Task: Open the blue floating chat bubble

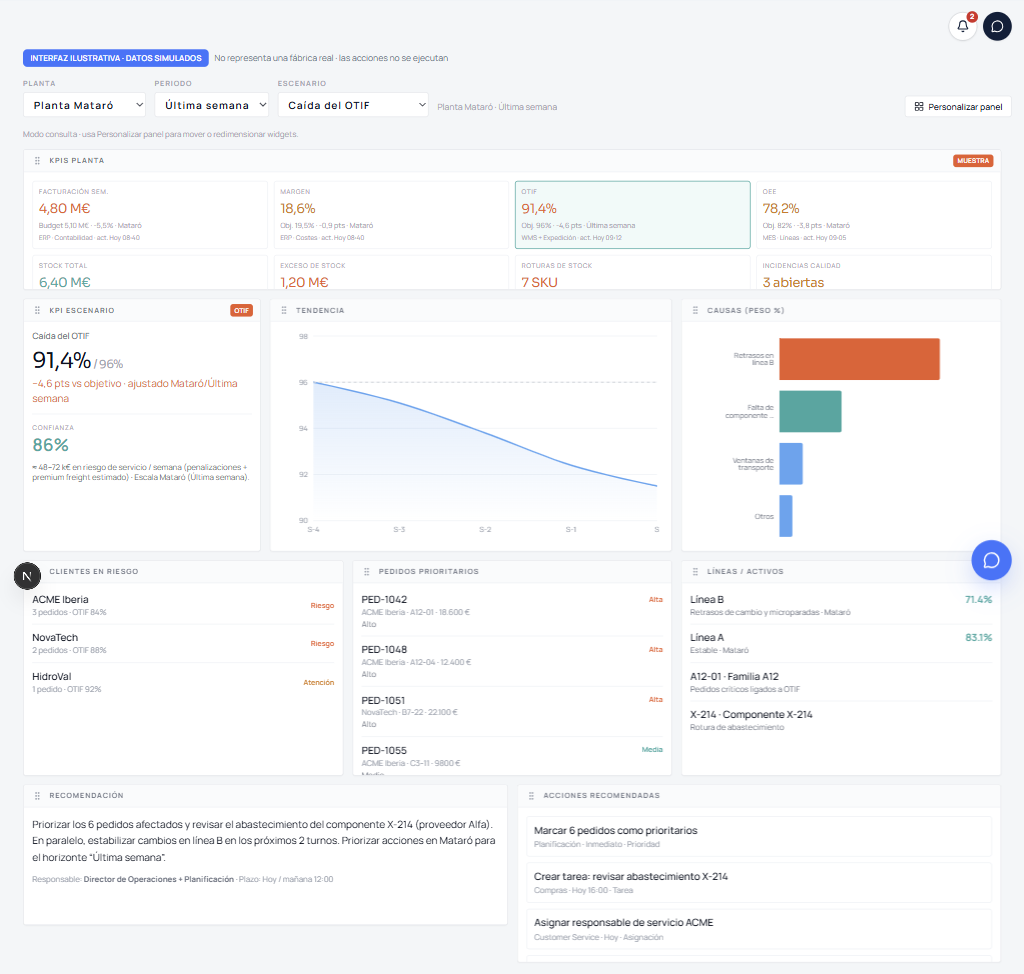Action: point(991,560)
